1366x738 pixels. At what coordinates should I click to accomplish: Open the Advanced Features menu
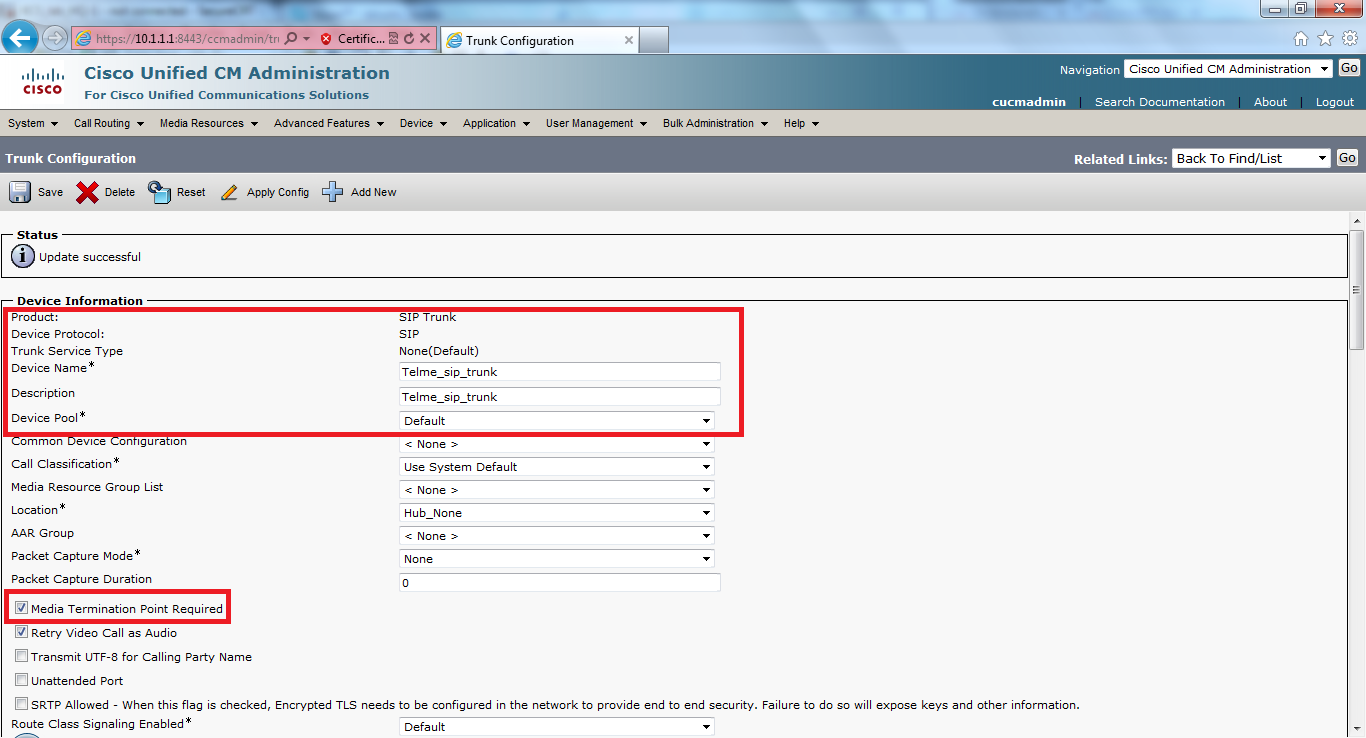(329, 123)
